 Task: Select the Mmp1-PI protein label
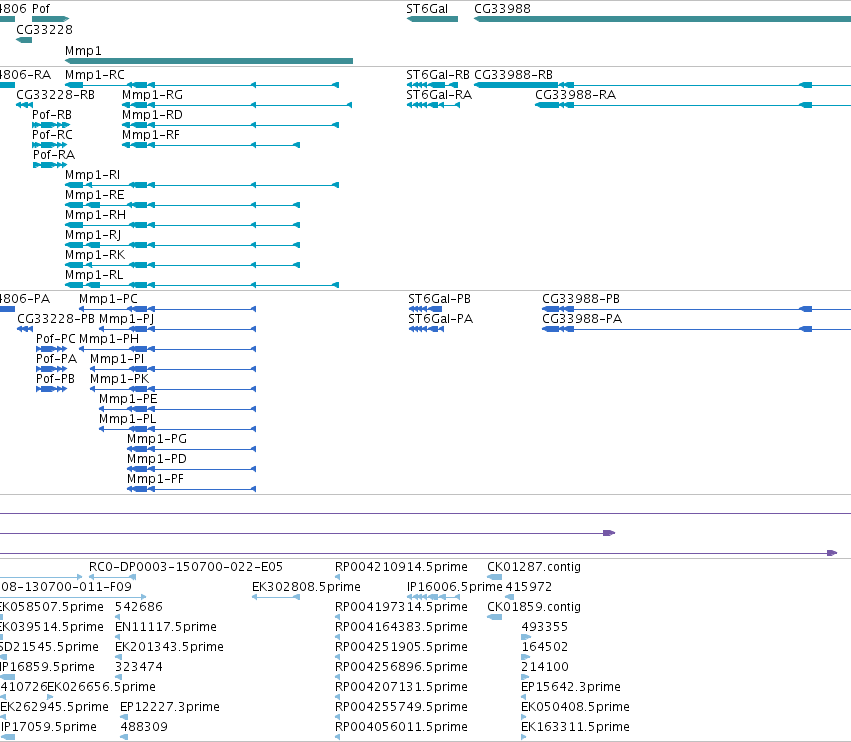click(x=117, y=359)
